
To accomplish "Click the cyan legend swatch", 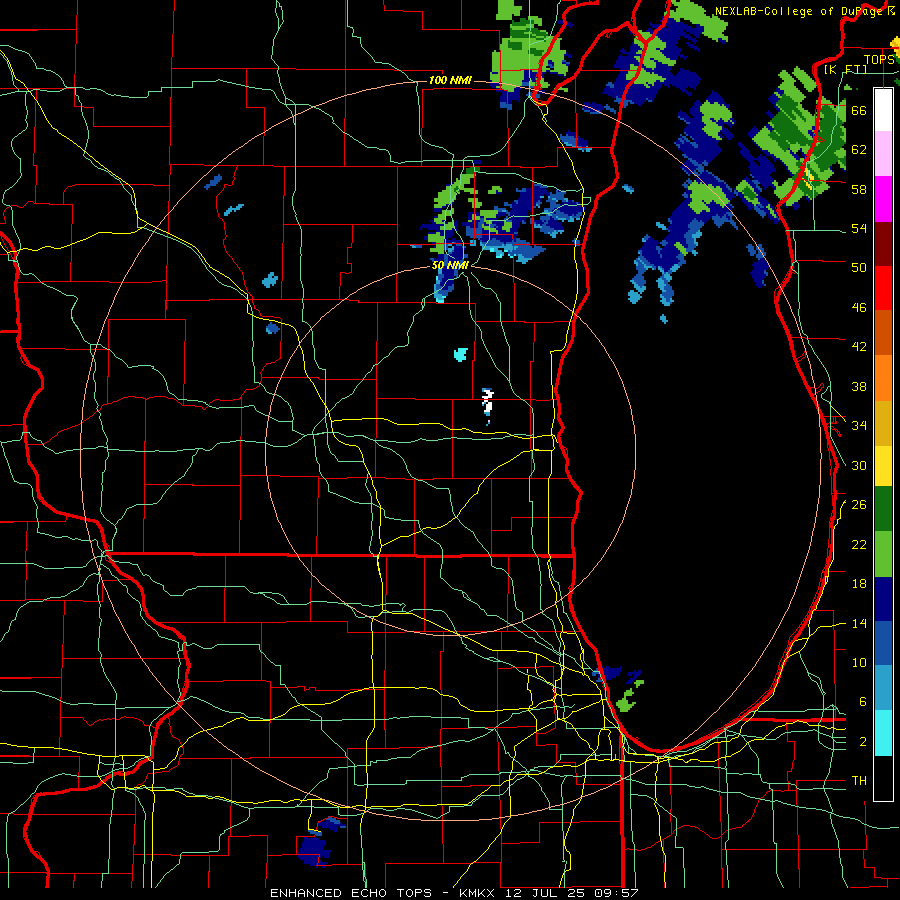I will pos(883,733).
